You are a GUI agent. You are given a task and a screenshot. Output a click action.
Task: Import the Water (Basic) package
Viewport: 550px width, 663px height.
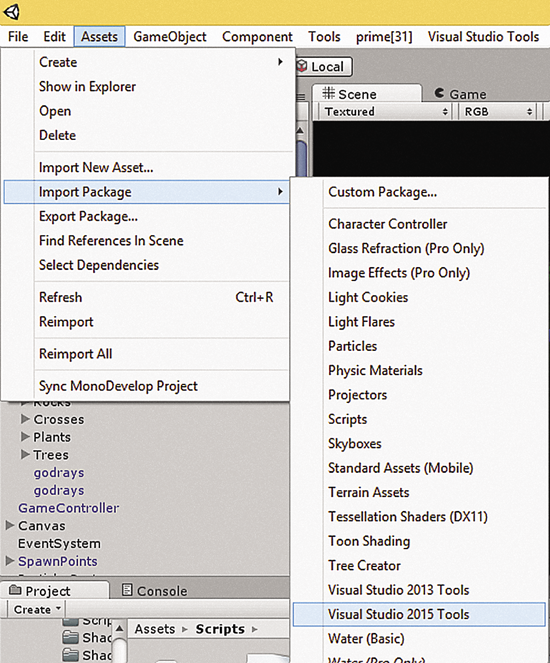tap(419, 639)
